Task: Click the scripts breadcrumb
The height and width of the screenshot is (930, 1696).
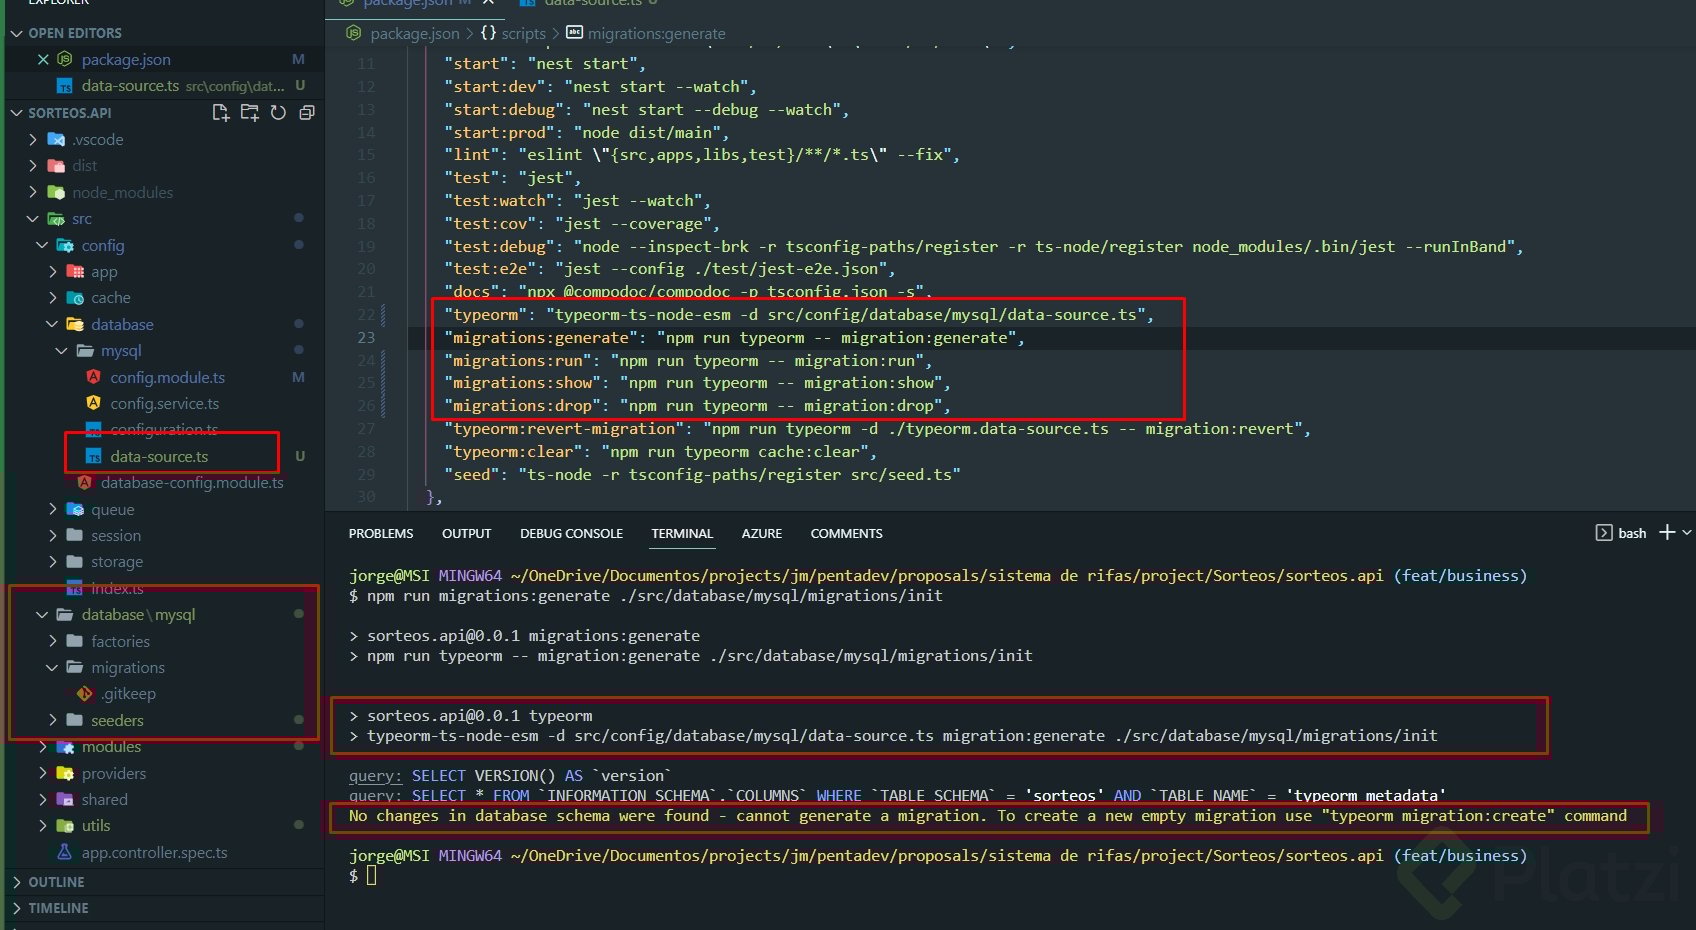Action: [524, 33]
